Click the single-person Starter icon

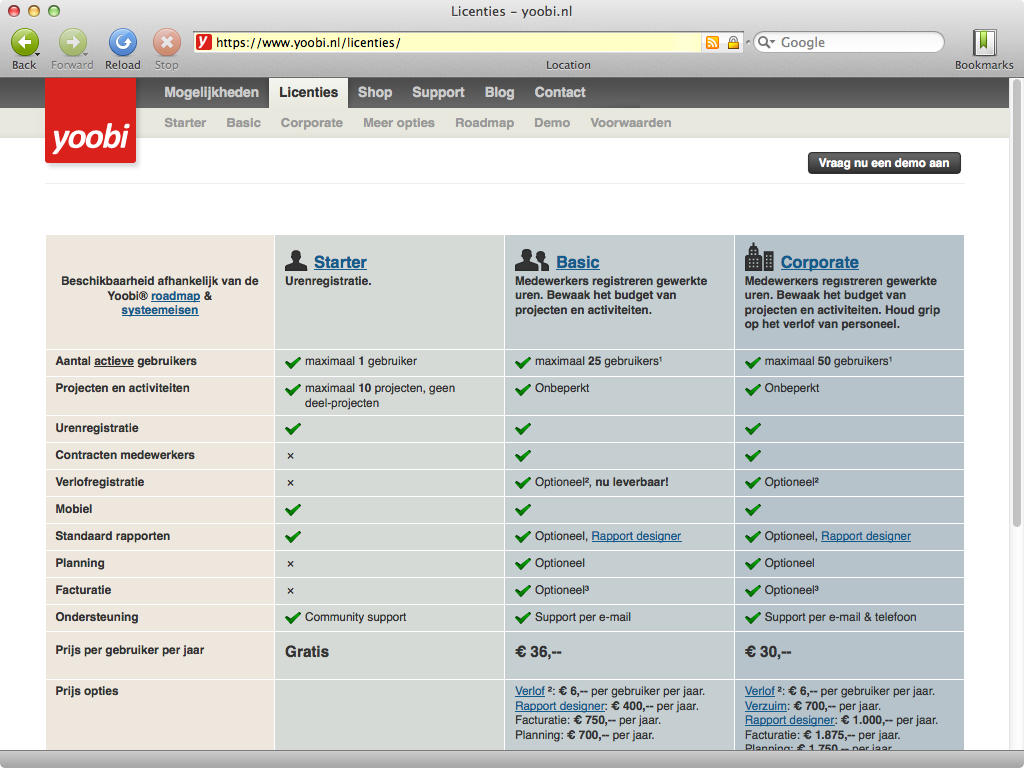tap(296, 261)
